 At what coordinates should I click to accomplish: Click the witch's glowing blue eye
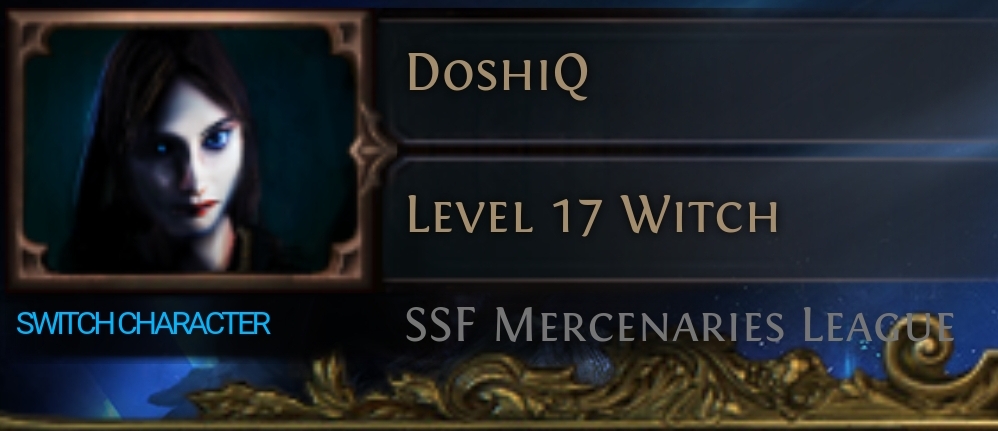(217, 137)
